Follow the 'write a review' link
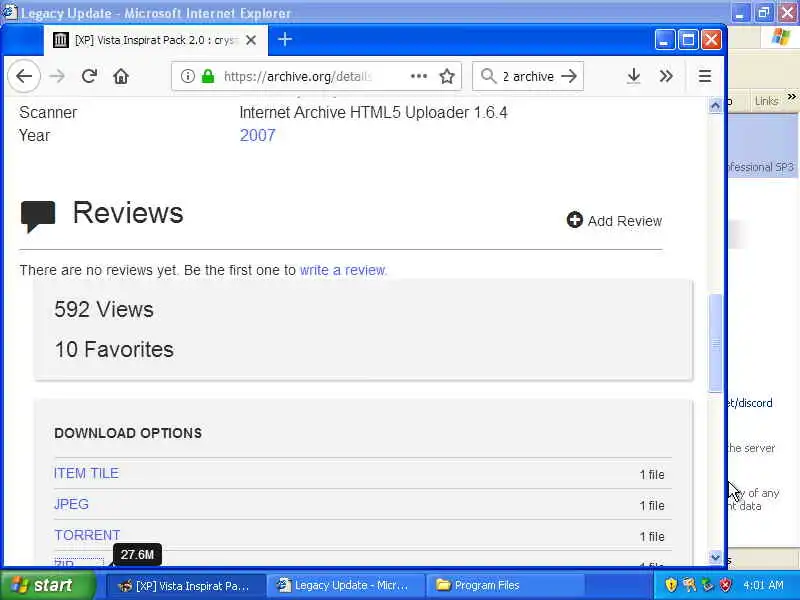 343,270
